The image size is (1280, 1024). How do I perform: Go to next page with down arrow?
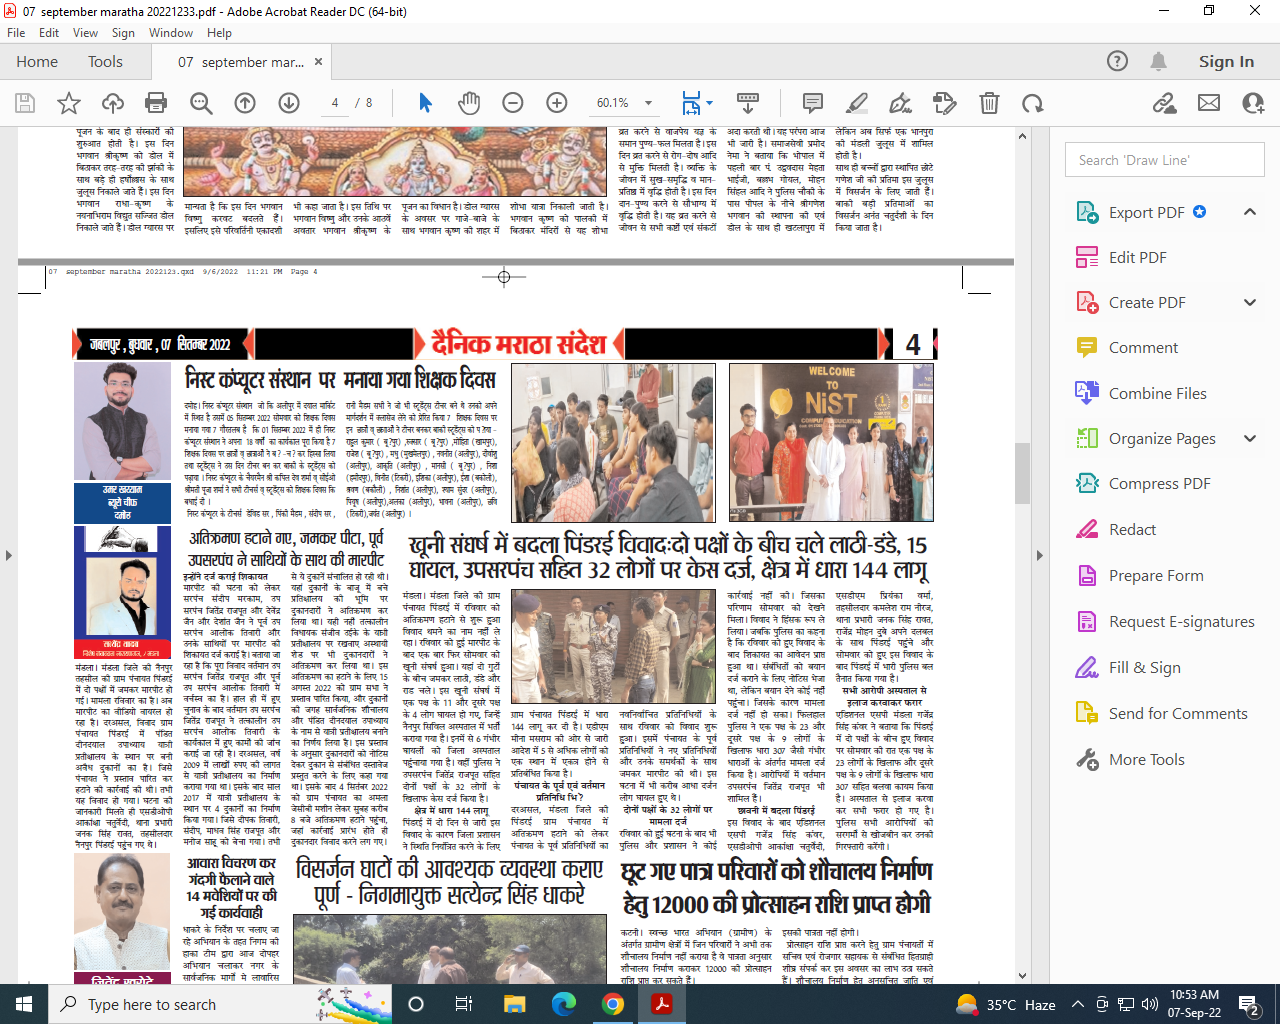289,103
